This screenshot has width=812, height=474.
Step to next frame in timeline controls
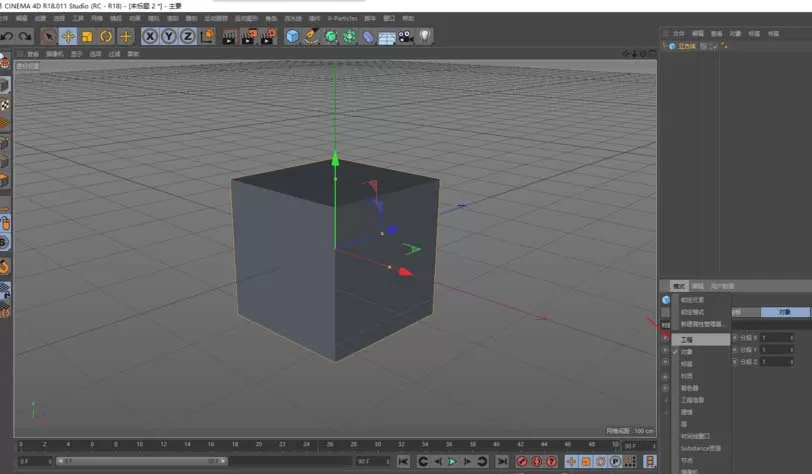pyautogui.click(x=467, y=461)
